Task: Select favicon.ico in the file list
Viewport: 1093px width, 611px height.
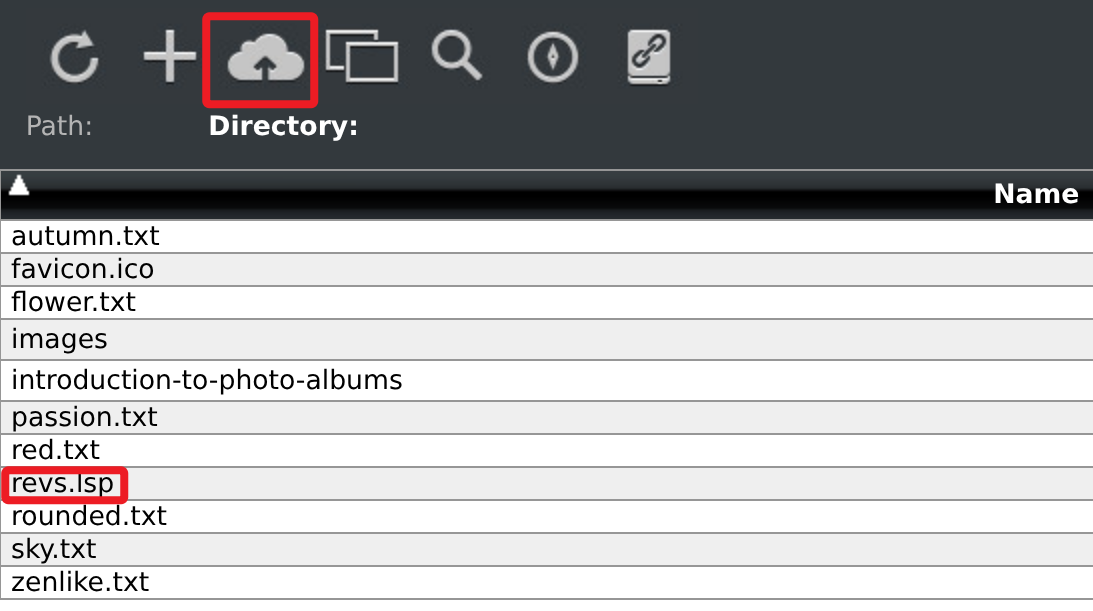Action: click(83, 269)
